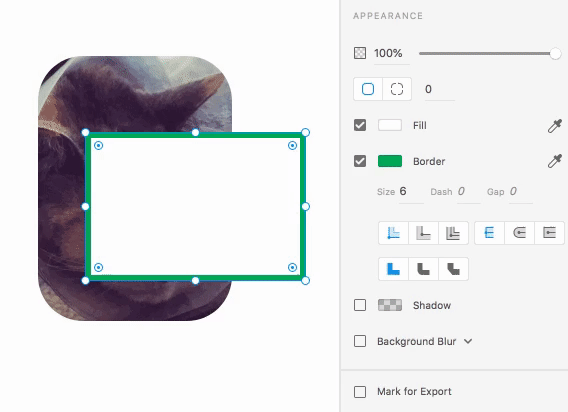
Task: Pick border color with eyedropper
Action: (x=555, y=161)
